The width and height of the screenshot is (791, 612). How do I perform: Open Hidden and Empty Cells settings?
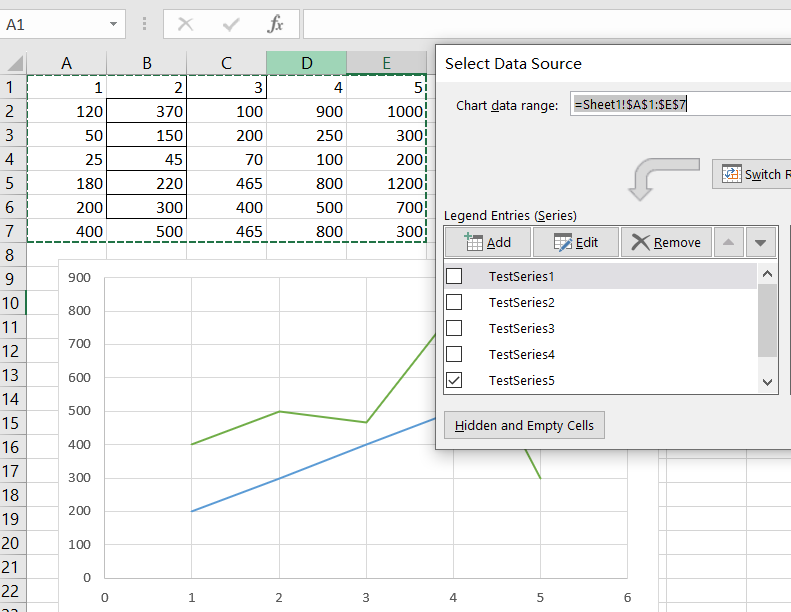tap(524, 425)
